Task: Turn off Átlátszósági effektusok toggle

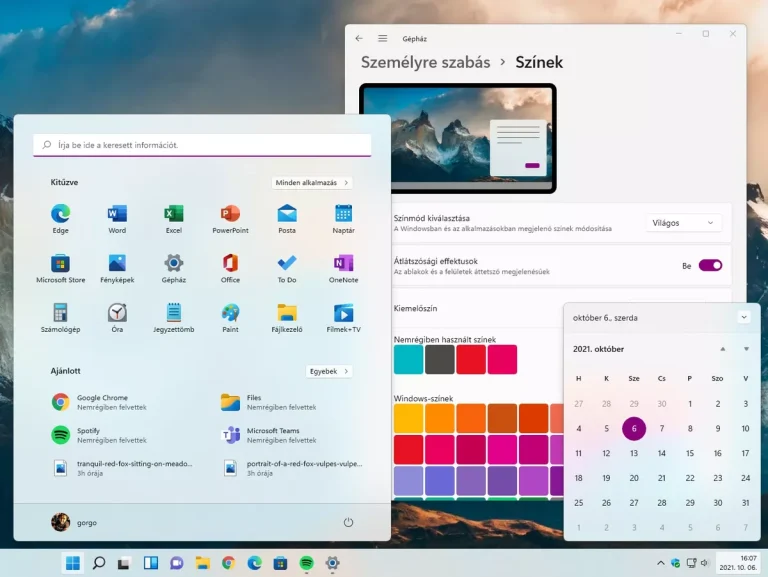Action: point(710,265)
